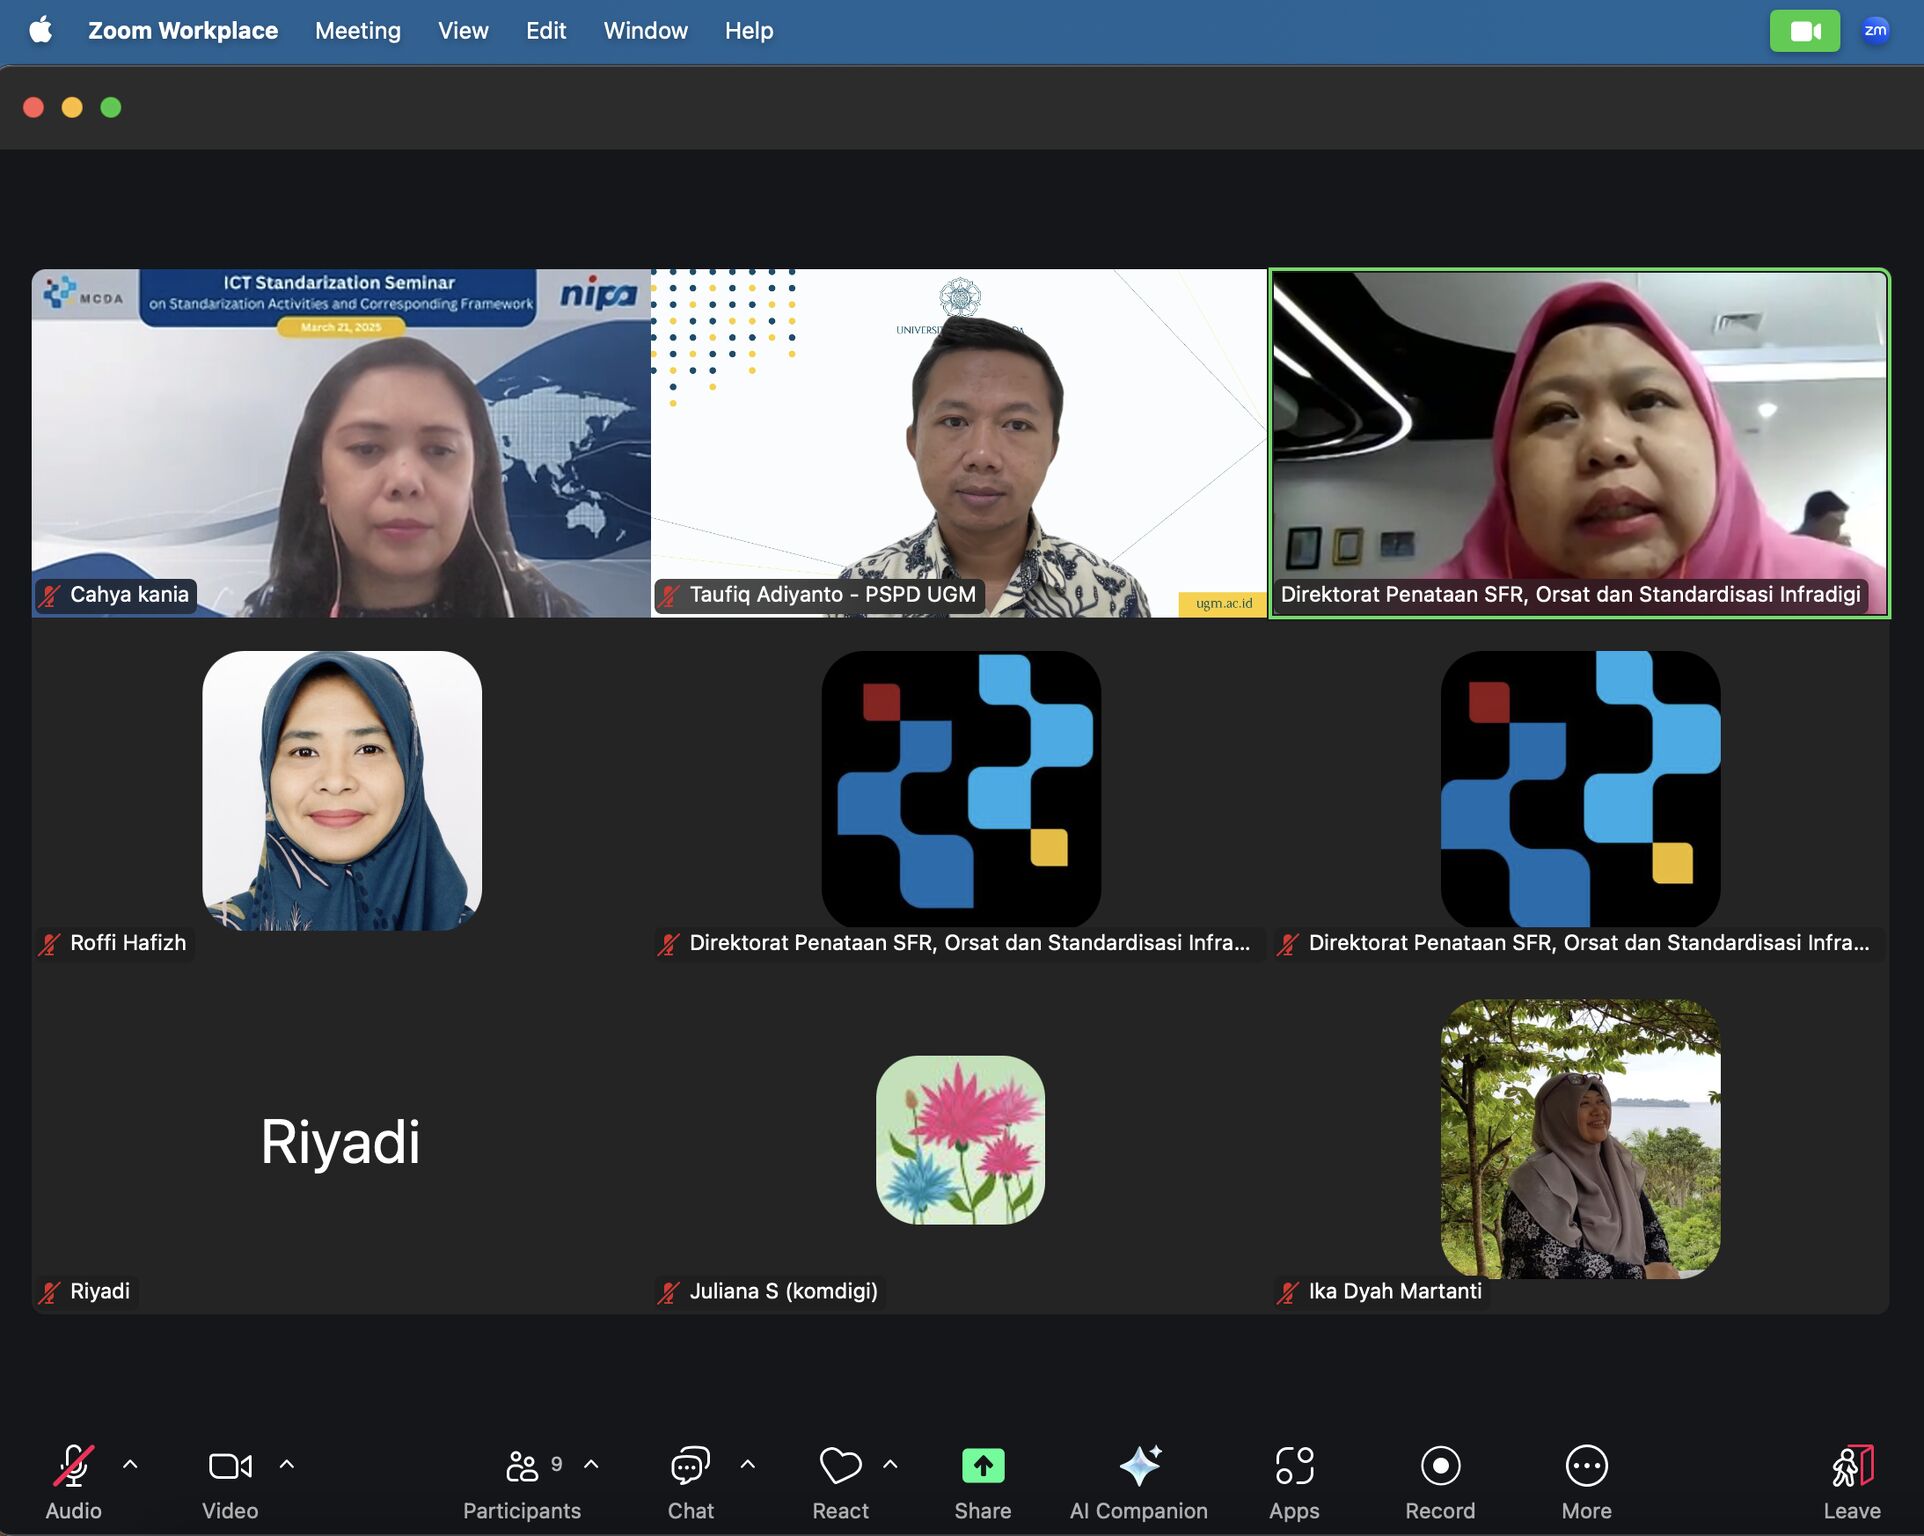Open the Participants list icon
1924x1536 pixels.
(x=522, y=1466)
